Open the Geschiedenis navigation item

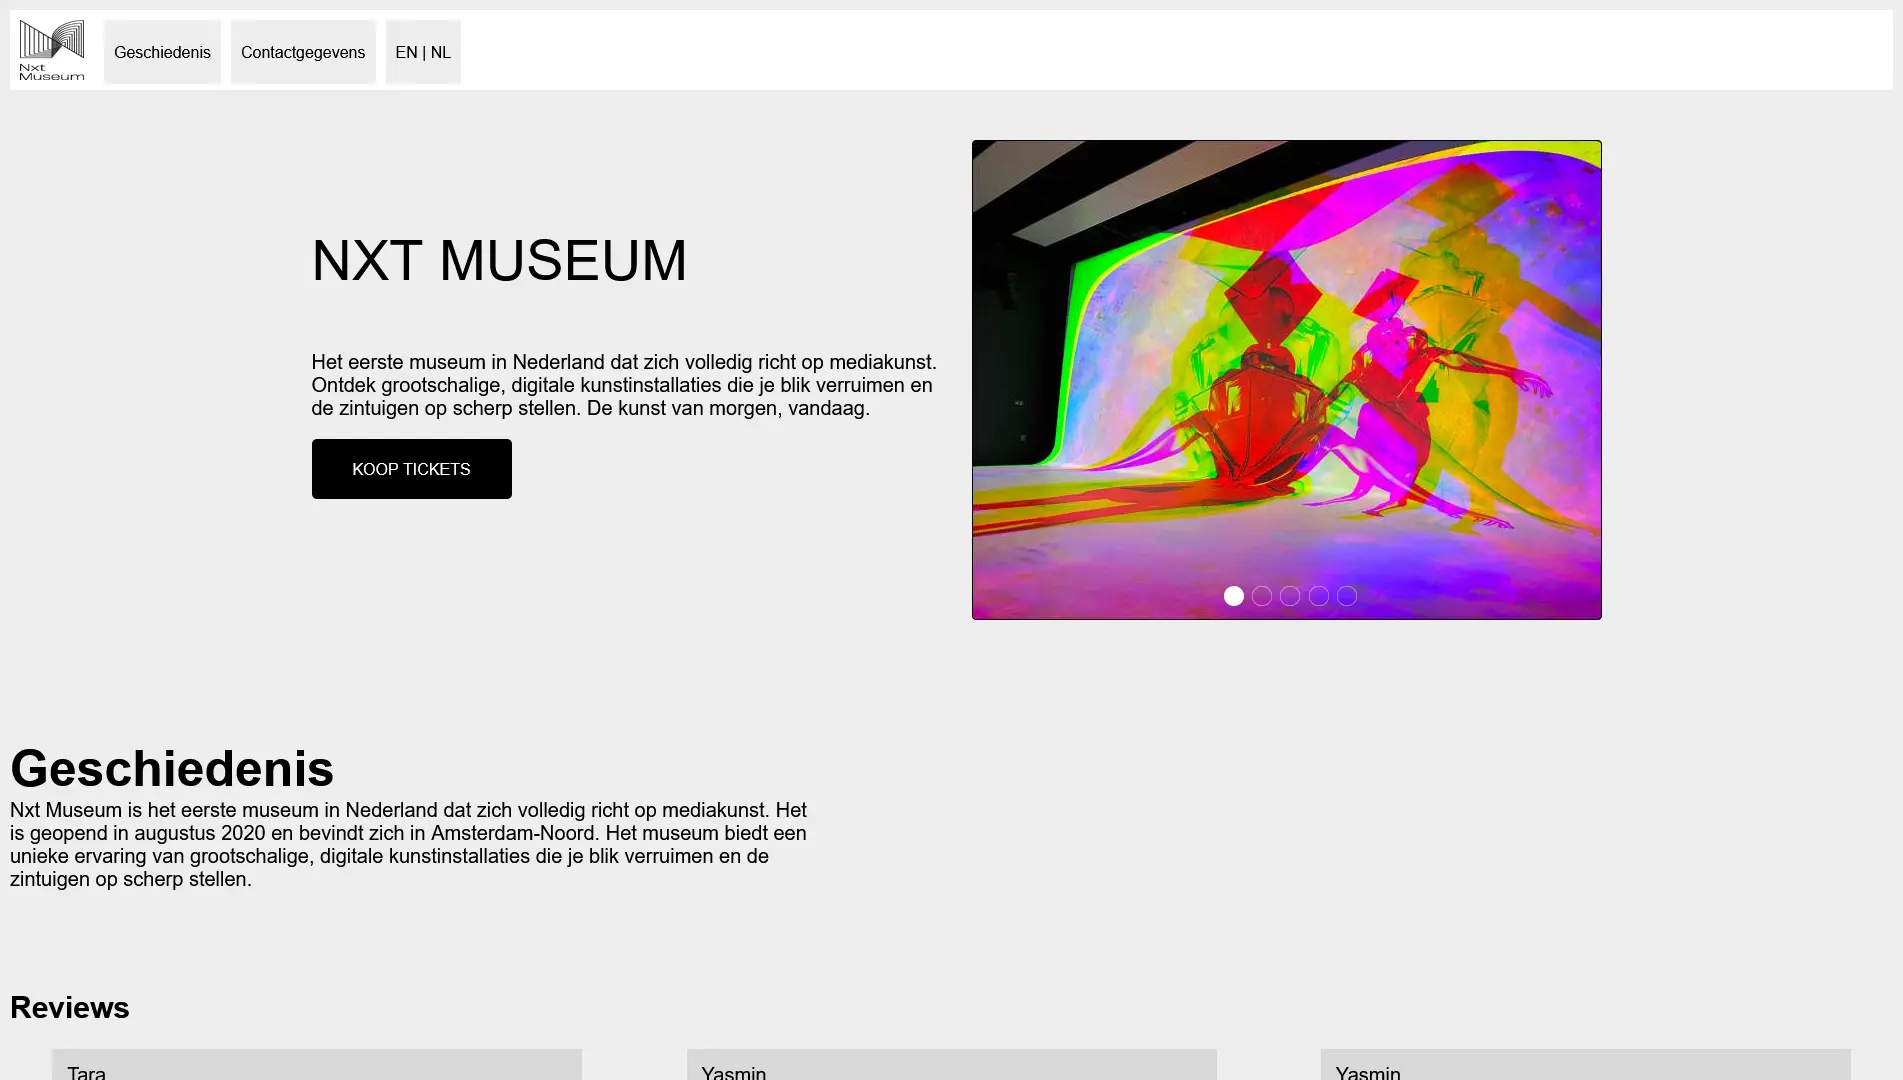pyautogui.click(x=162, y=52)
